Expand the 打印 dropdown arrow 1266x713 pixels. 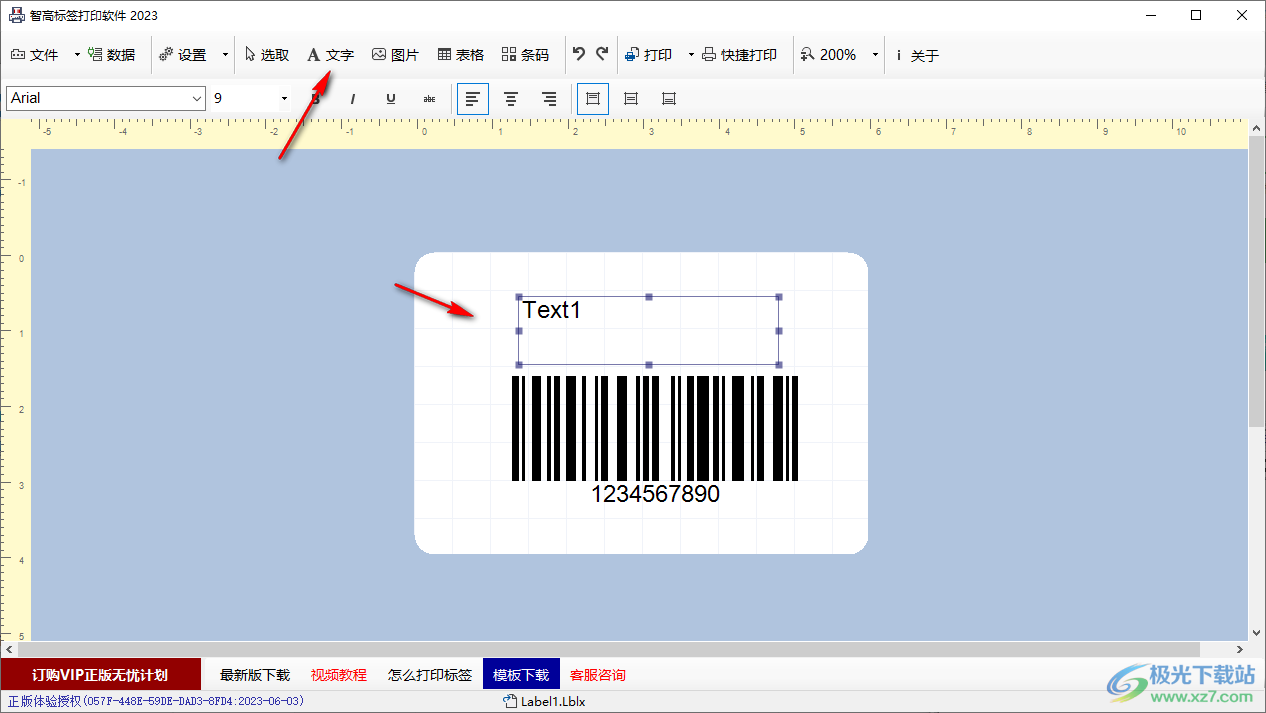click(x=691, y=55)
